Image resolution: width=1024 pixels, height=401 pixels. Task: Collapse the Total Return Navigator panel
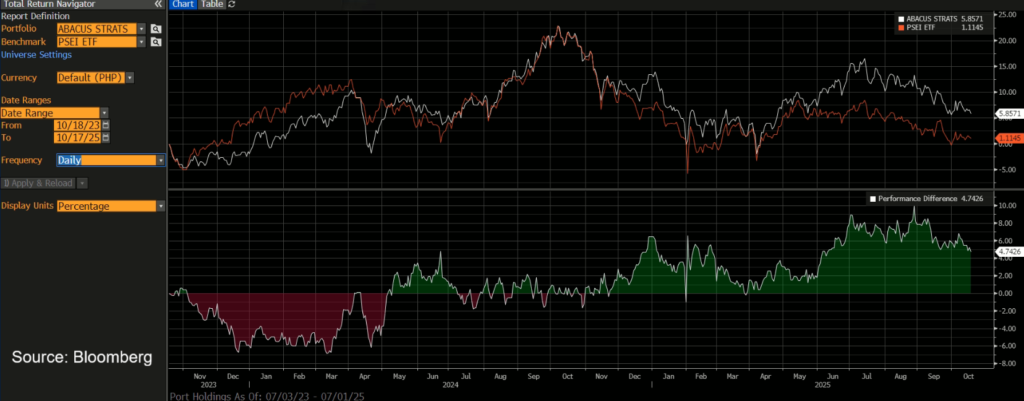157,5
